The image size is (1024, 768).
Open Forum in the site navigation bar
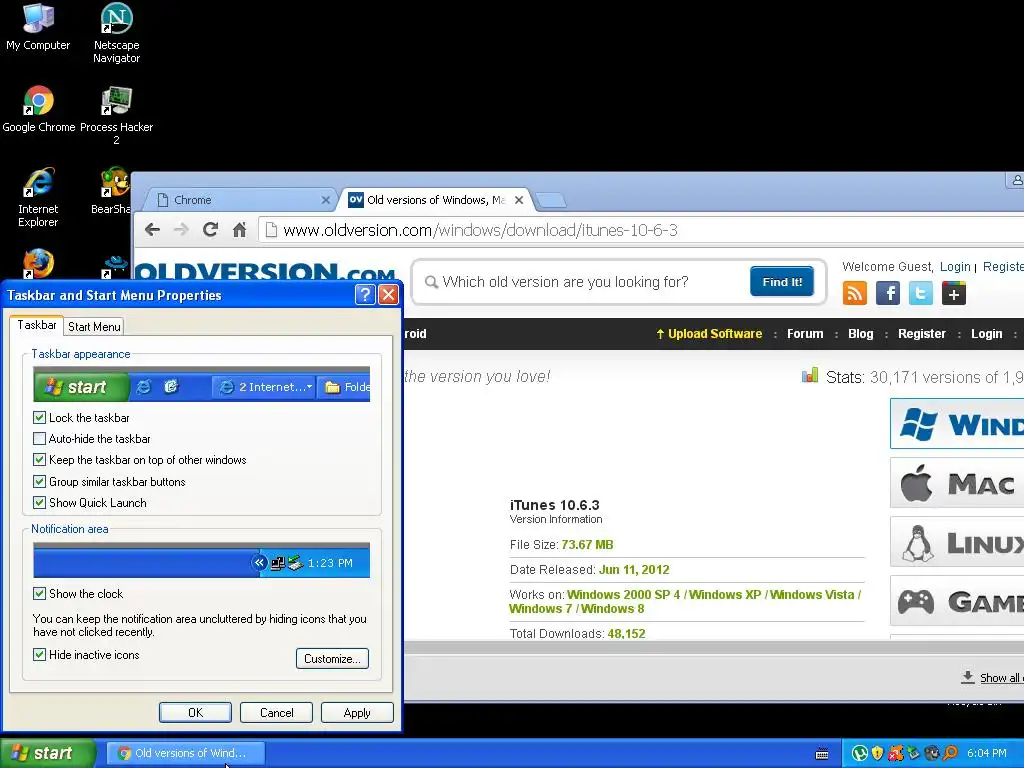point(805,334)
